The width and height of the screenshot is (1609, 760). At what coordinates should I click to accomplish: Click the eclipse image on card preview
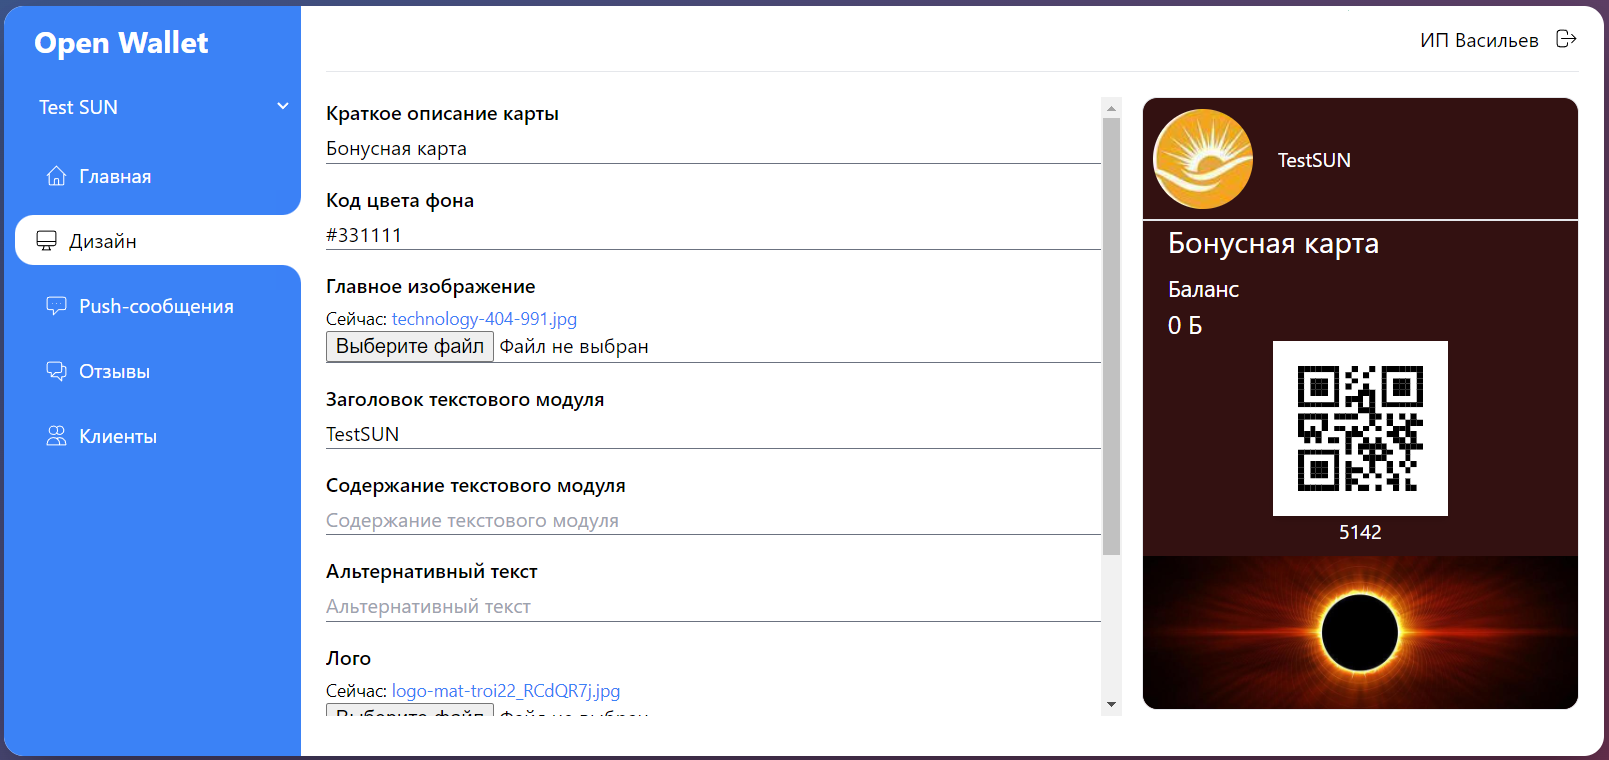pos(1360,632)
